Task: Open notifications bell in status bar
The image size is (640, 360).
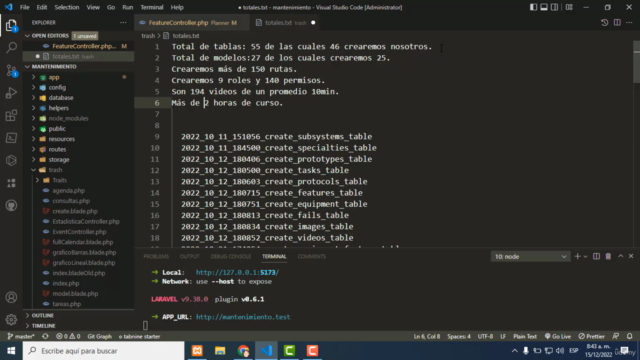Action: (629, 336)
